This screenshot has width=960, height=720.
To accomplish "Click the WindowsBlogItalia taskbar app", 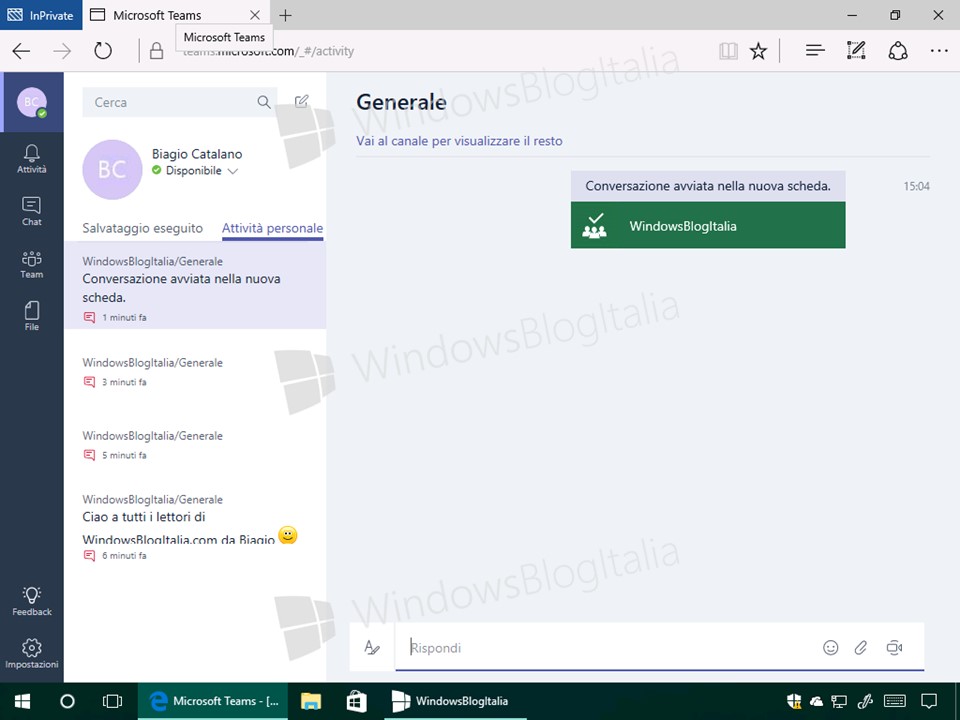I will pos(455,701).
